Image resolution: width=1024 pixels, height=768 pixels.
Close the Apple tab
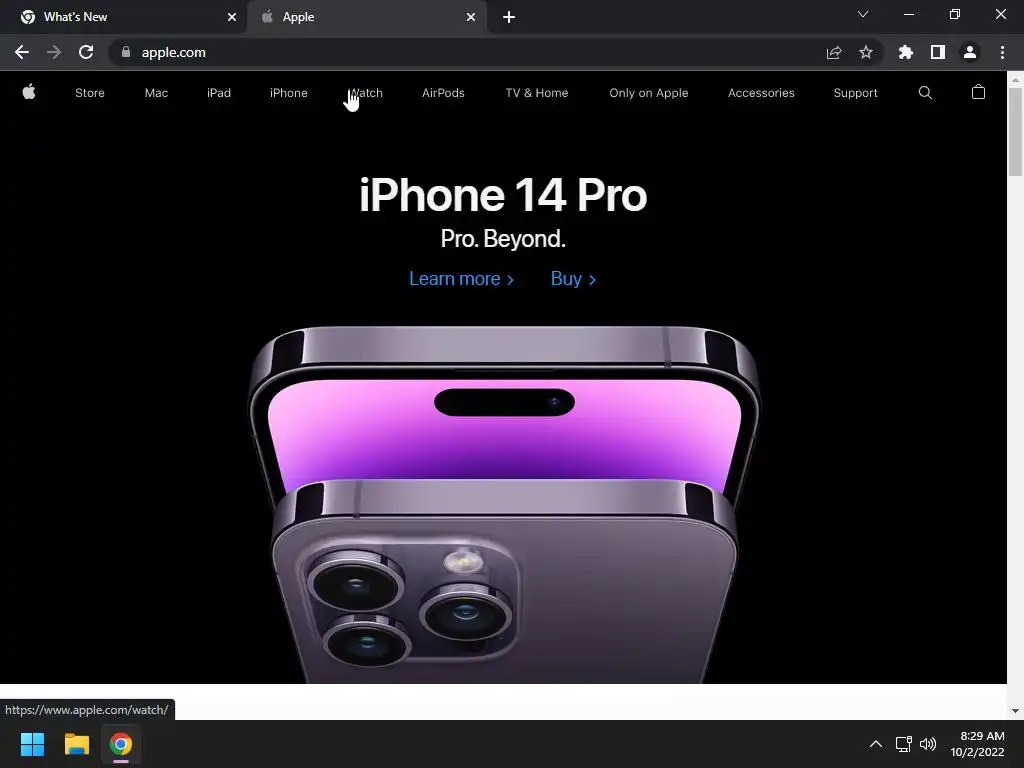[471, 17]
